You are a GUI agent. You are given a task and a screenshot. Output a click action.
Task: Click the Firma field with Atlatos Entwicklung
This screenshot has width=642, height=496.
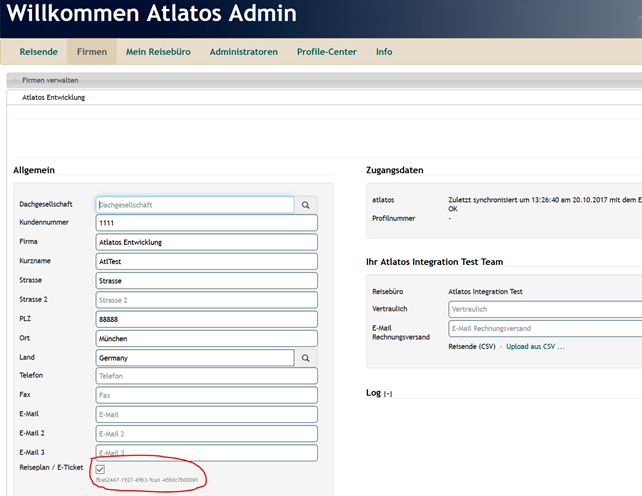click(x=206, y=242)
